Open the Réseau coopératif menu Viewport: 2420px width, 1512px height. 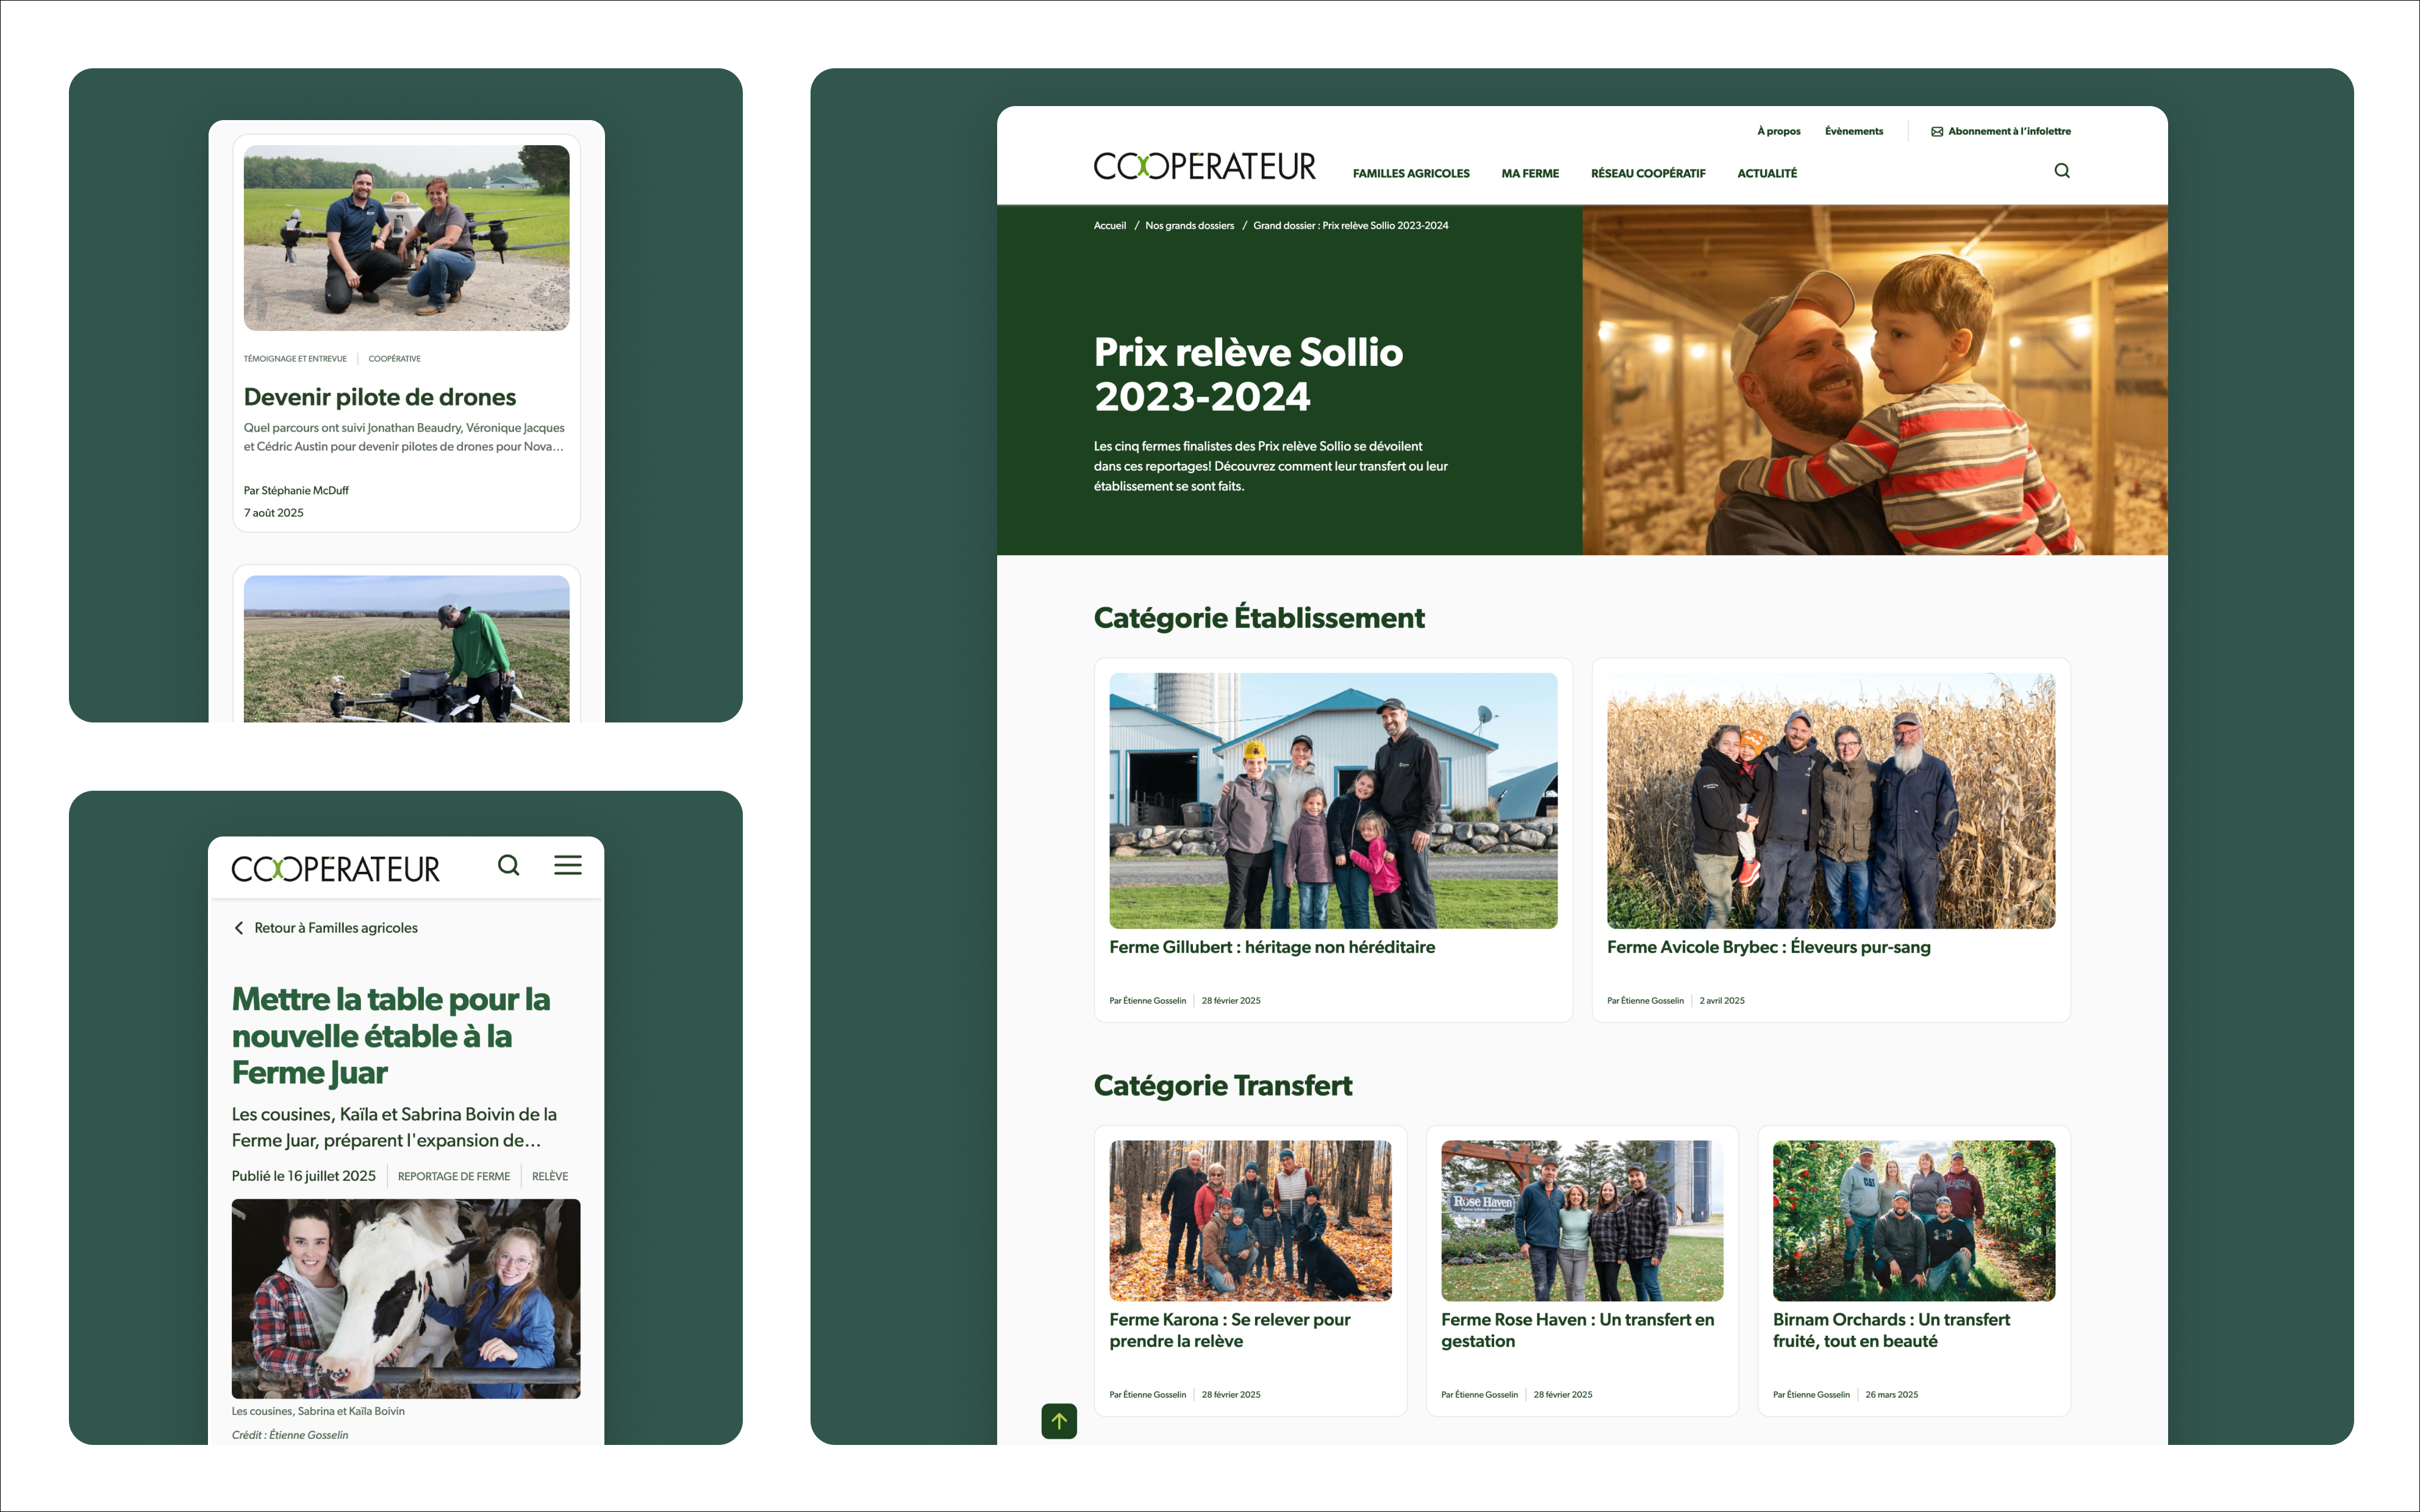click(x=1647, y=174)
